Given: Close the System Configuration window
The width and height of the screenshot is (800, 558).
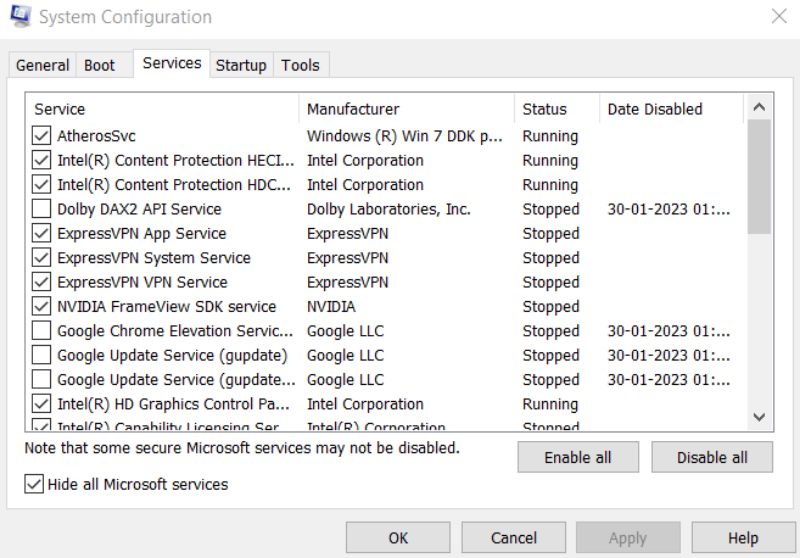Looking at the screenshot, I should [779, 16].
